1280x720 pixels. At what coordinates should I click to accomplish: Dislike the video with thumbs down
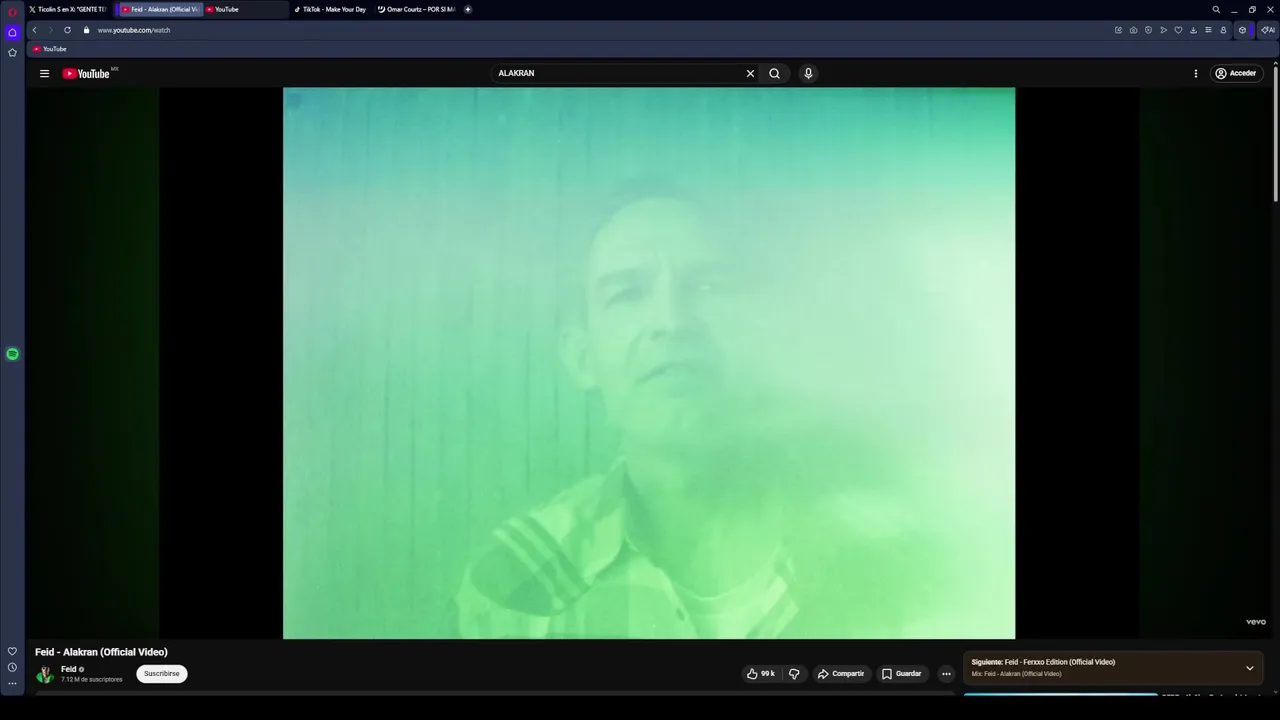(794, 674)
